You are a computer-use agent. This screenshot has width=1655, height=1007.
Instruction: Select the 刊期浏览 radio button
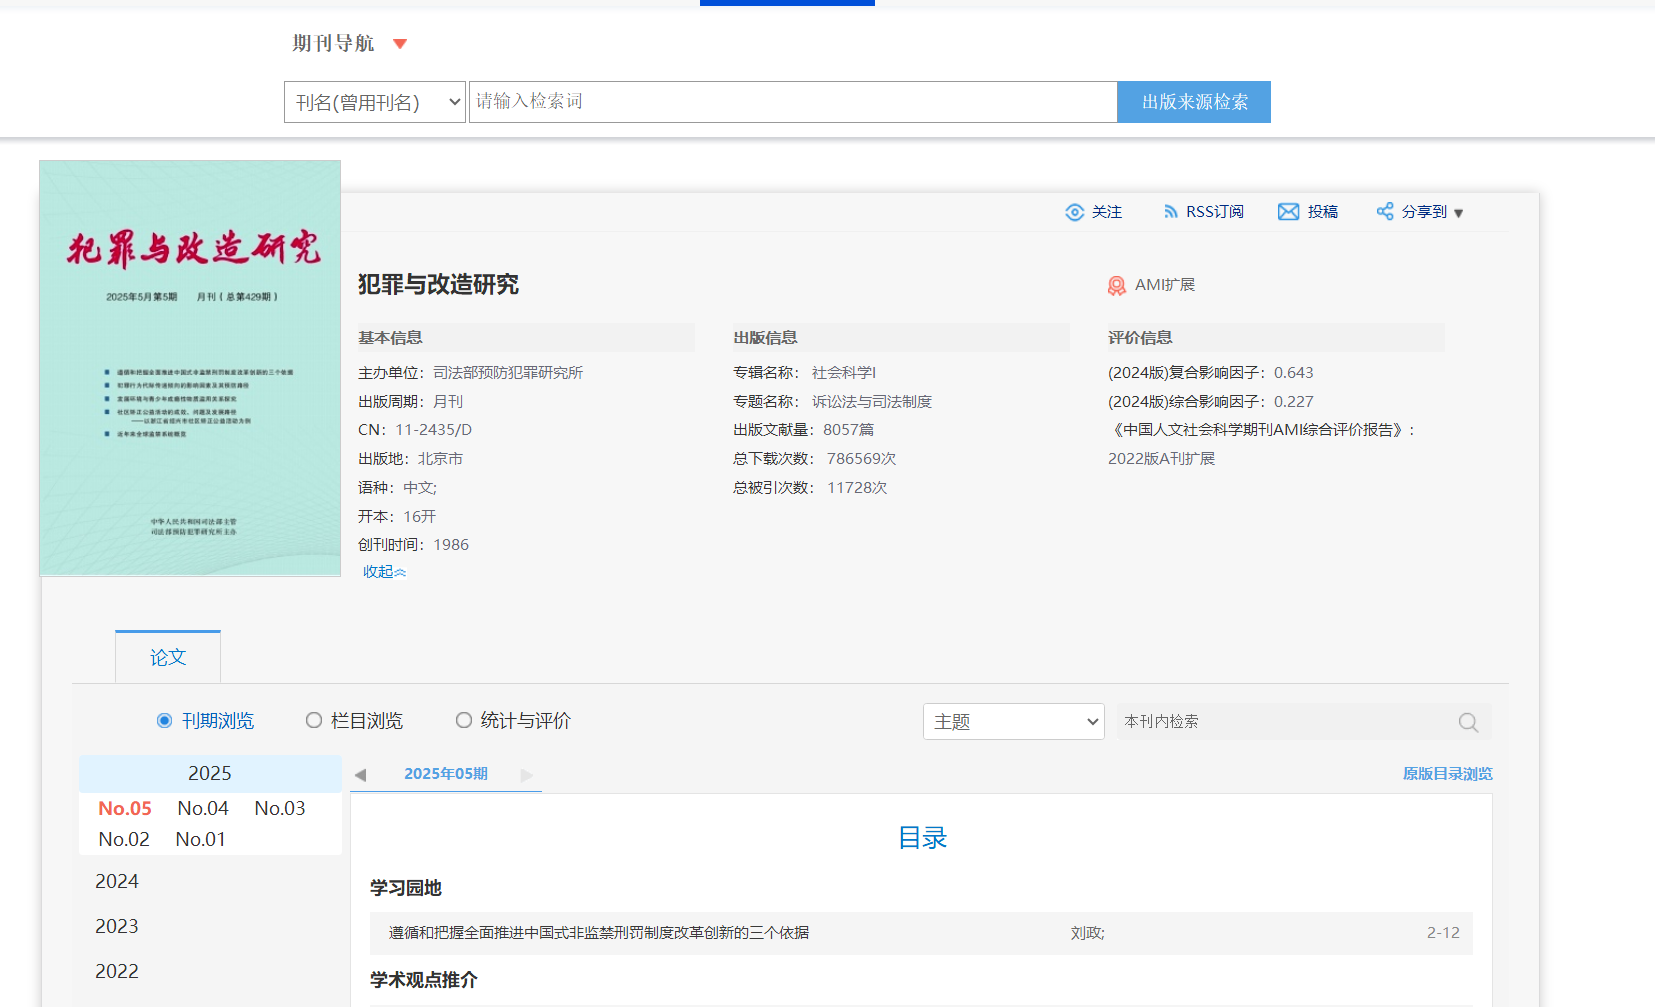165,721
